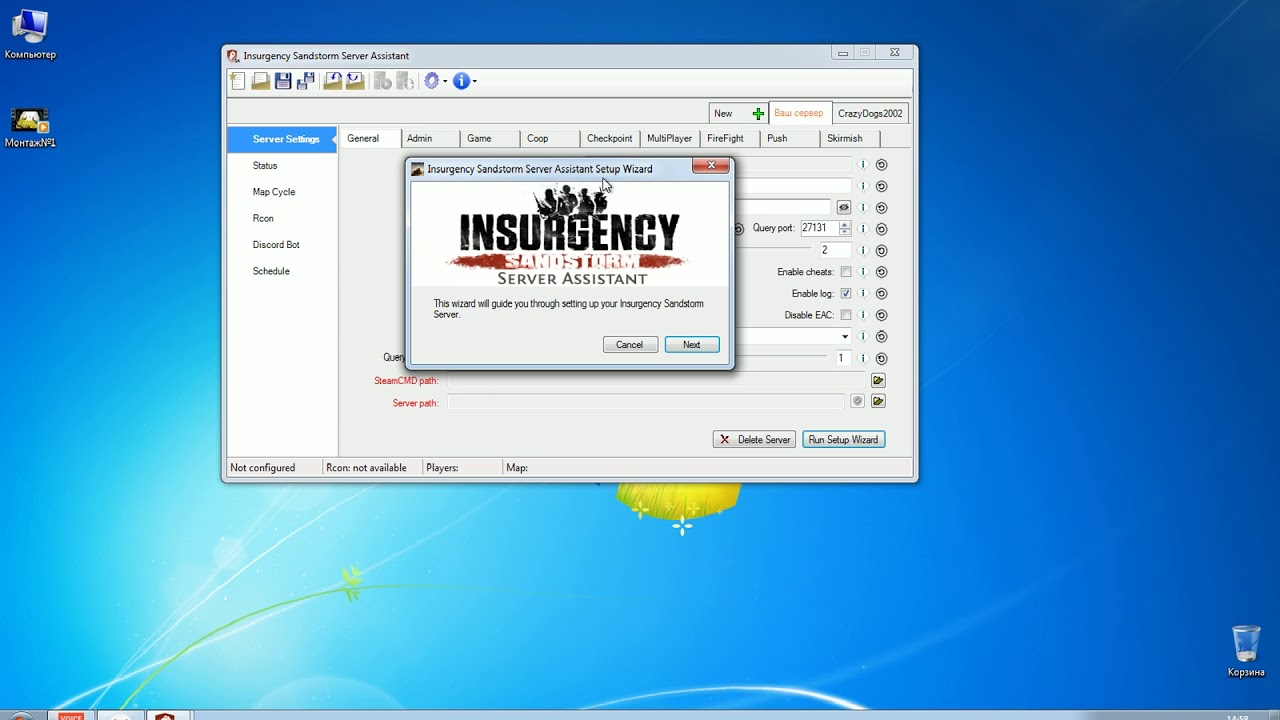
Task: Open the gear toolbar dropdown arrow
Action: point(445,82)
